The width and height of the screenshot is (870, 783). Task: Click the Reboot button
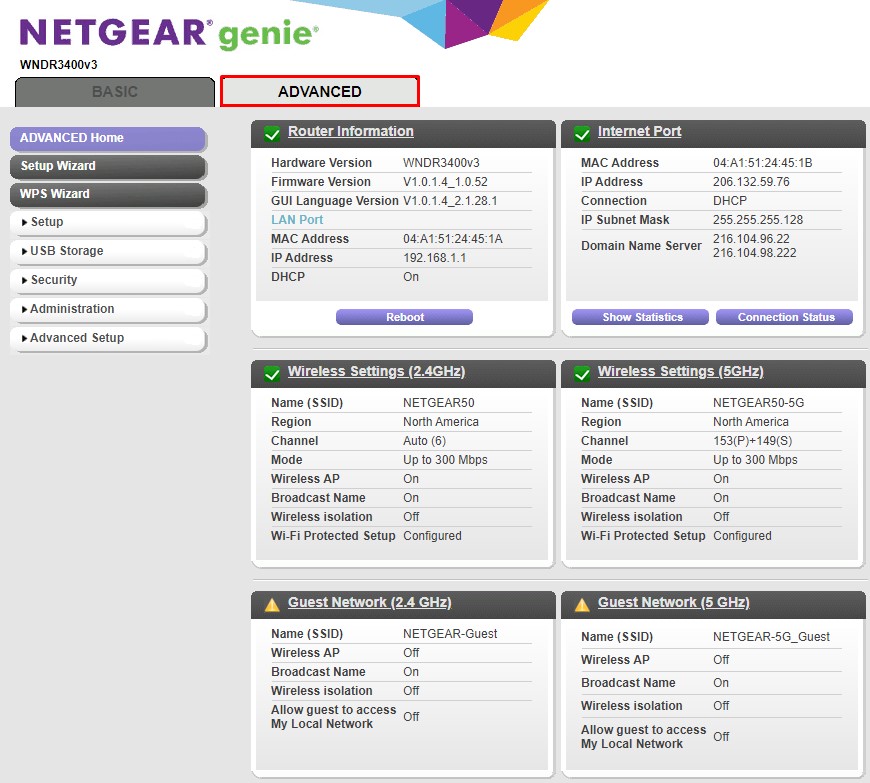pyautogui.click(x=404, y=317)
